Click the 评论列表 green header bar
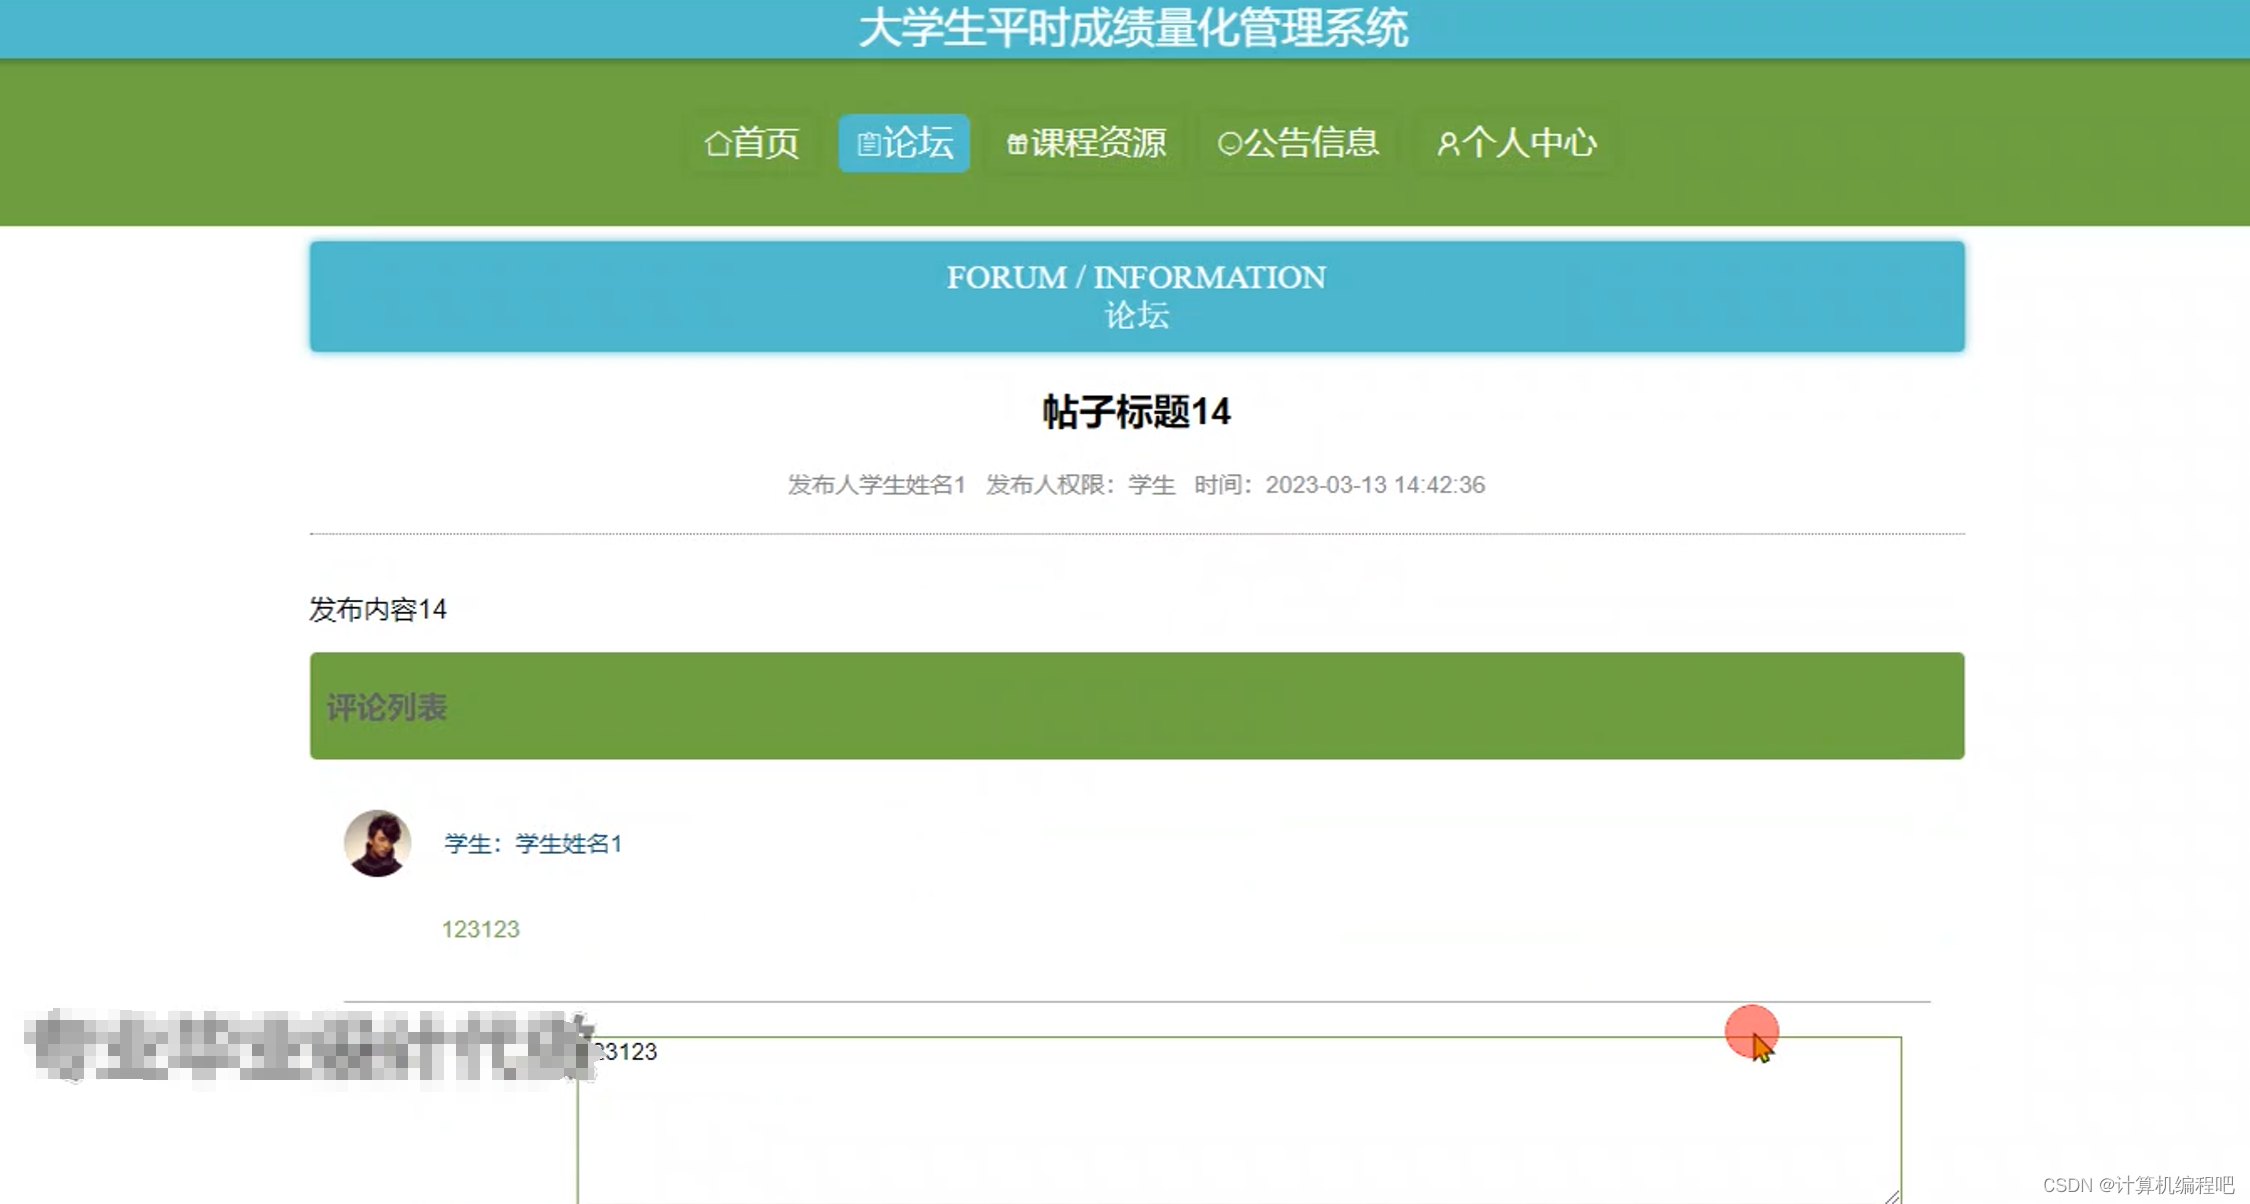 coord(1136,706)
